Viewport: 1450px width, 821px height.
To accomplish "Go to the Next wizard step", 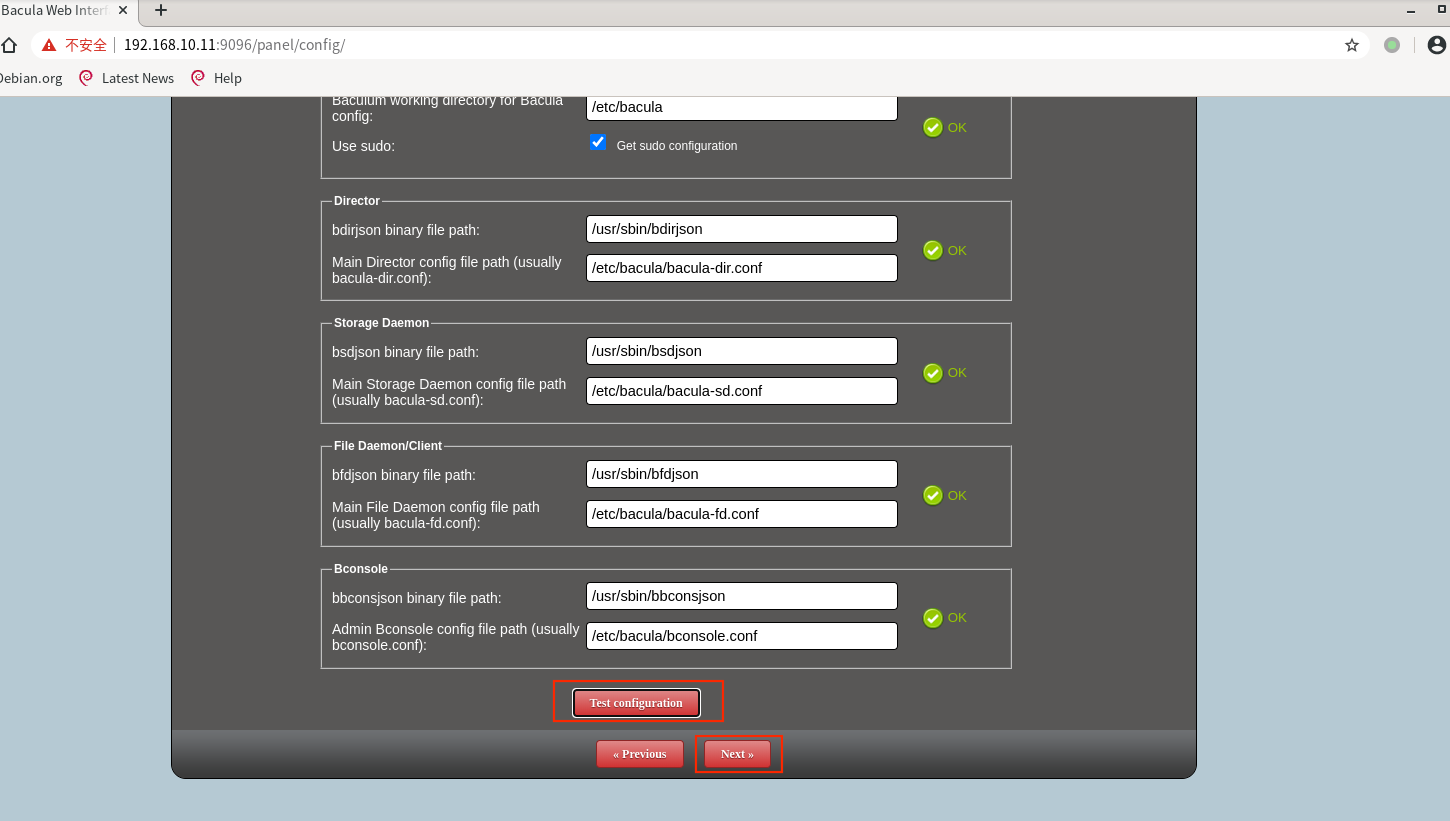I will coord(737,754).
